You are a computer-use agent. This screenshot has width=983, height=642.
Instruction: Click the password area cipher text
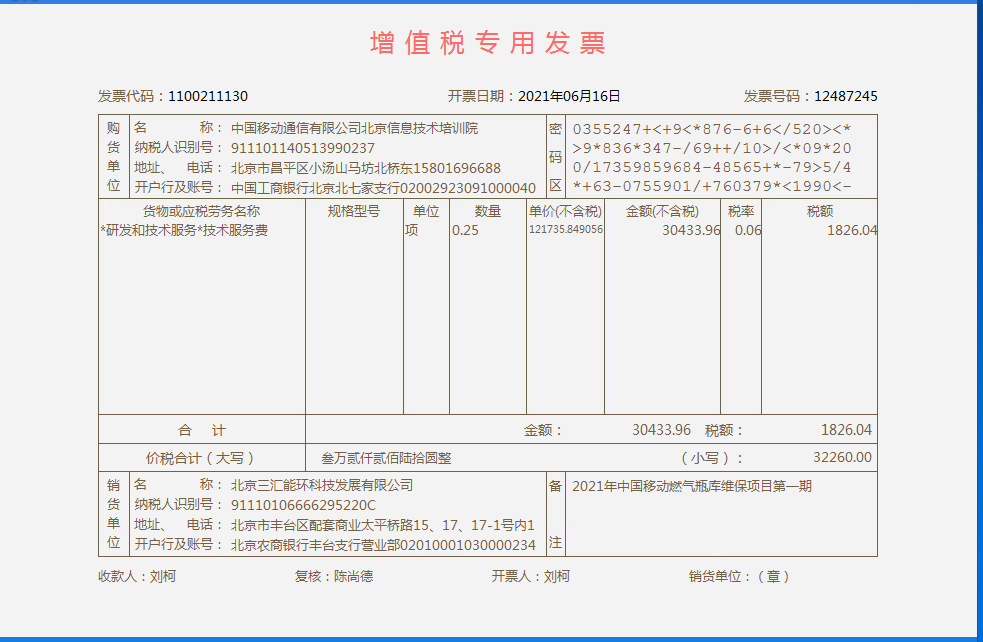(711, 157)
